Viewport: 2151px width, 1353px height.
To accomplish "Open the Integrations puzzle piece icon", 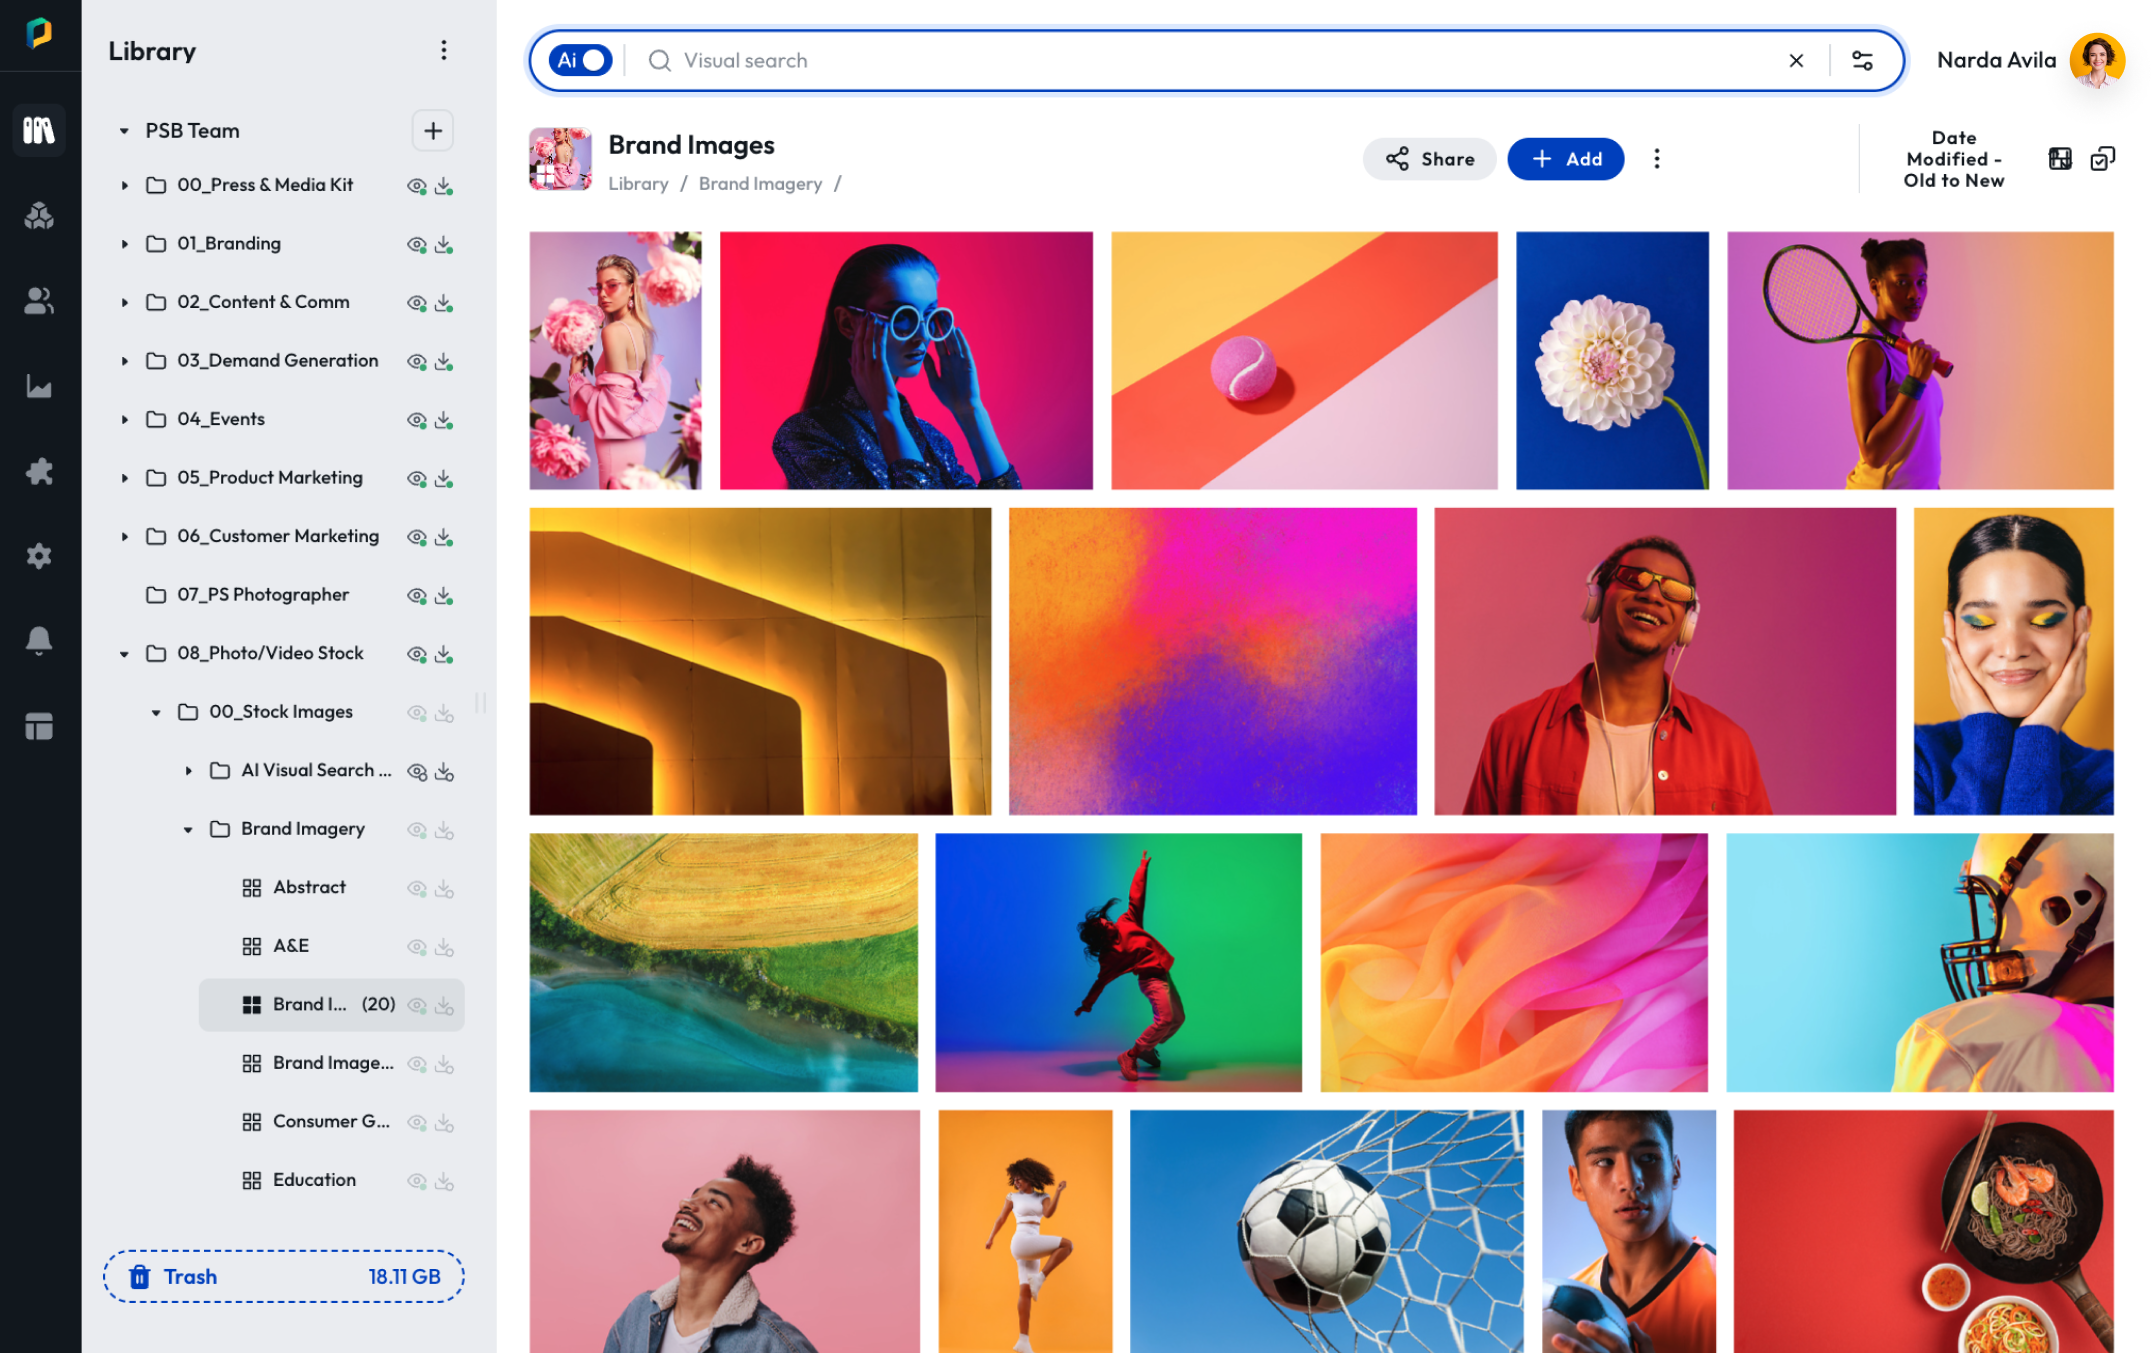I will point(39,471).
